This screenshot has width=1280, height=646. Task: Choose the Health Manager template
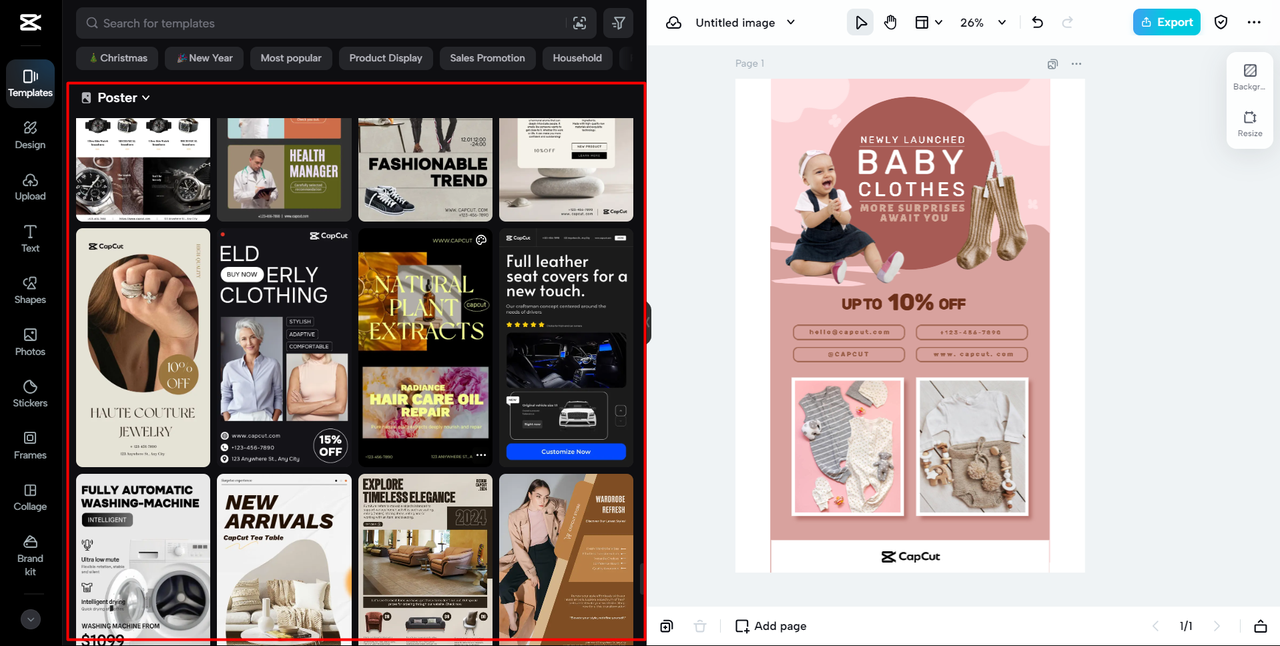pyautogui.click(x=284, y=169)
